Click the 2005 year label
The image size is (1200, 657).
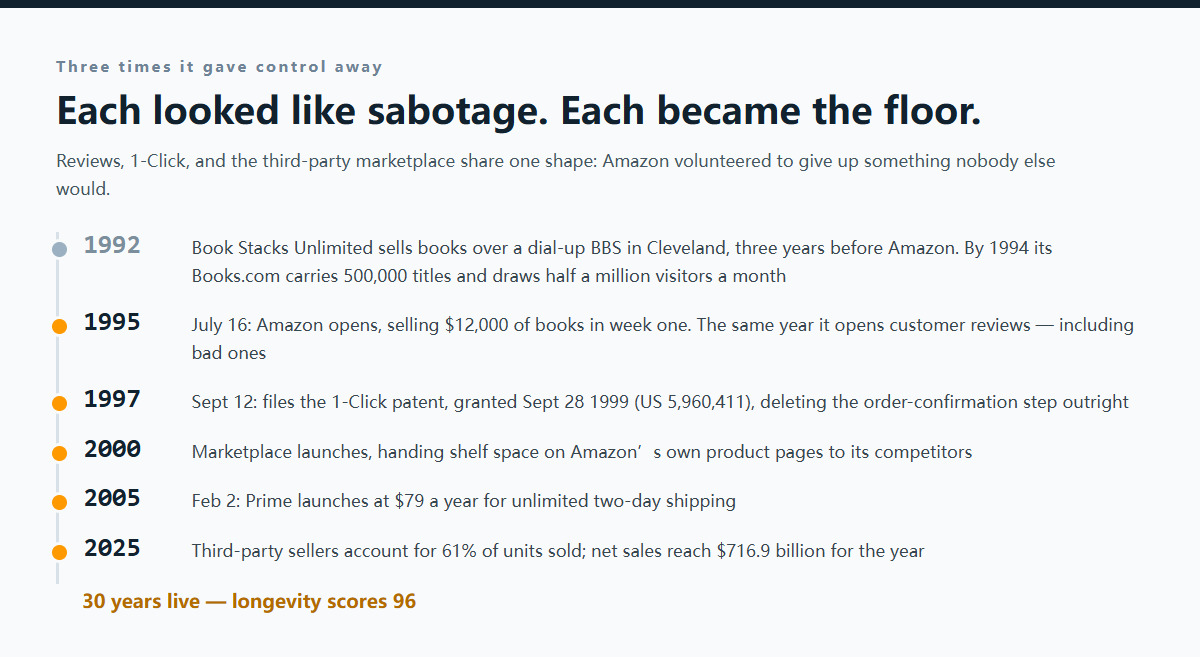112,498
